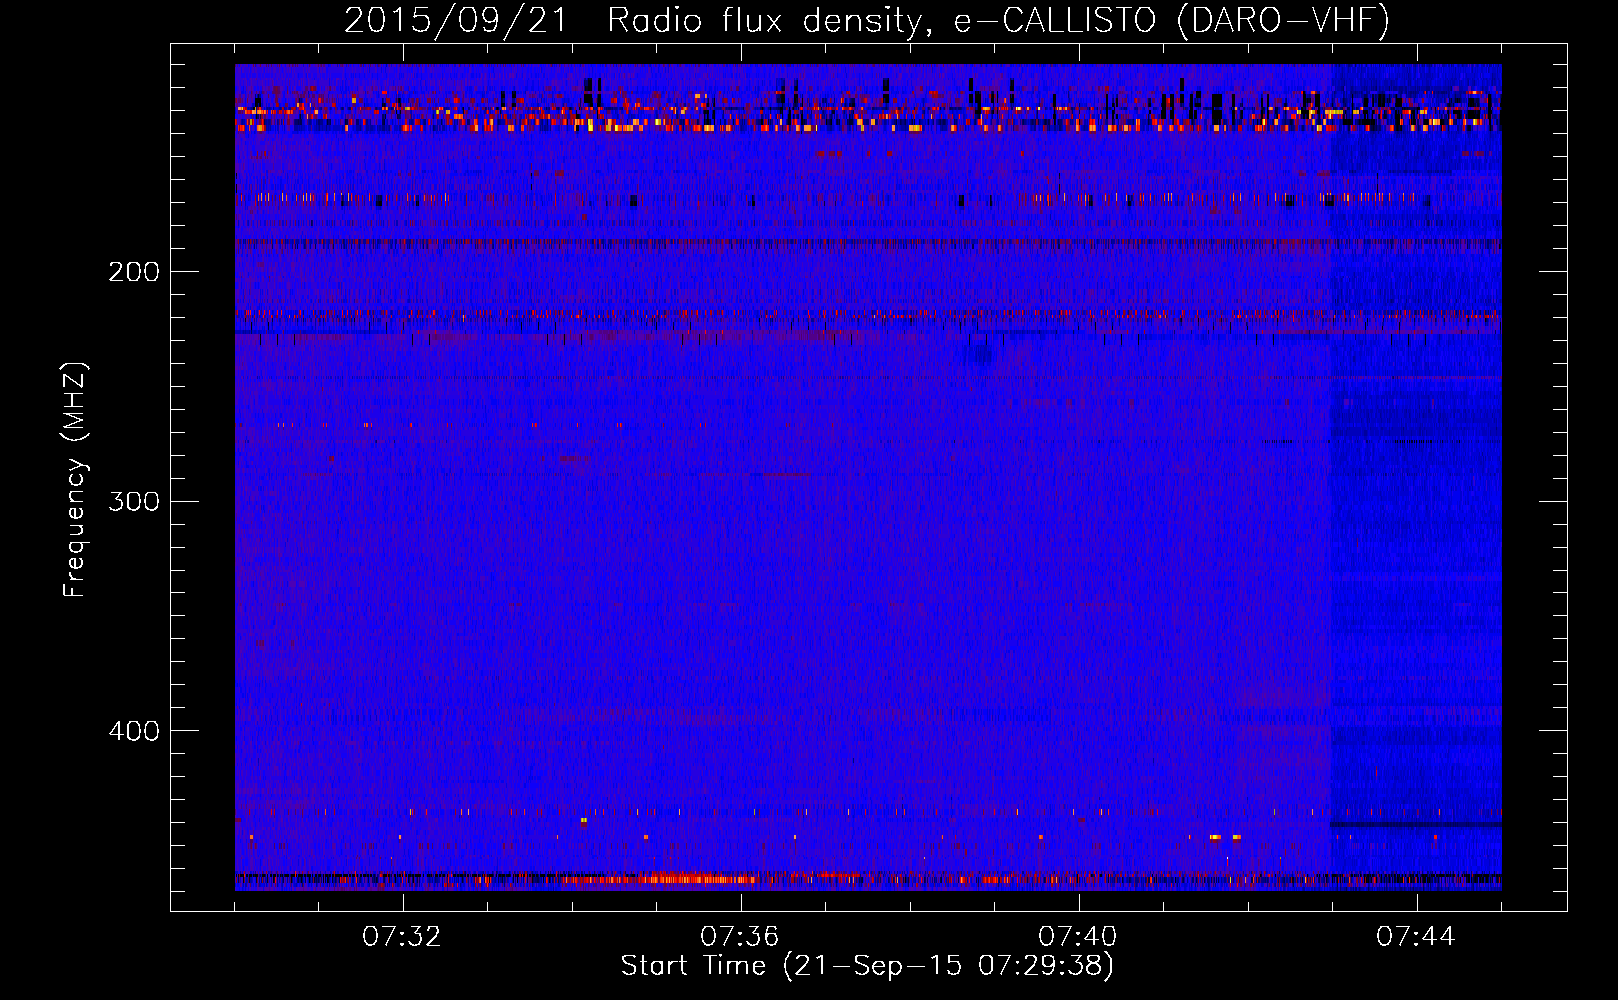Click the 300 frequency tick label
The image size is (1618, 1000).
(134, 501)
